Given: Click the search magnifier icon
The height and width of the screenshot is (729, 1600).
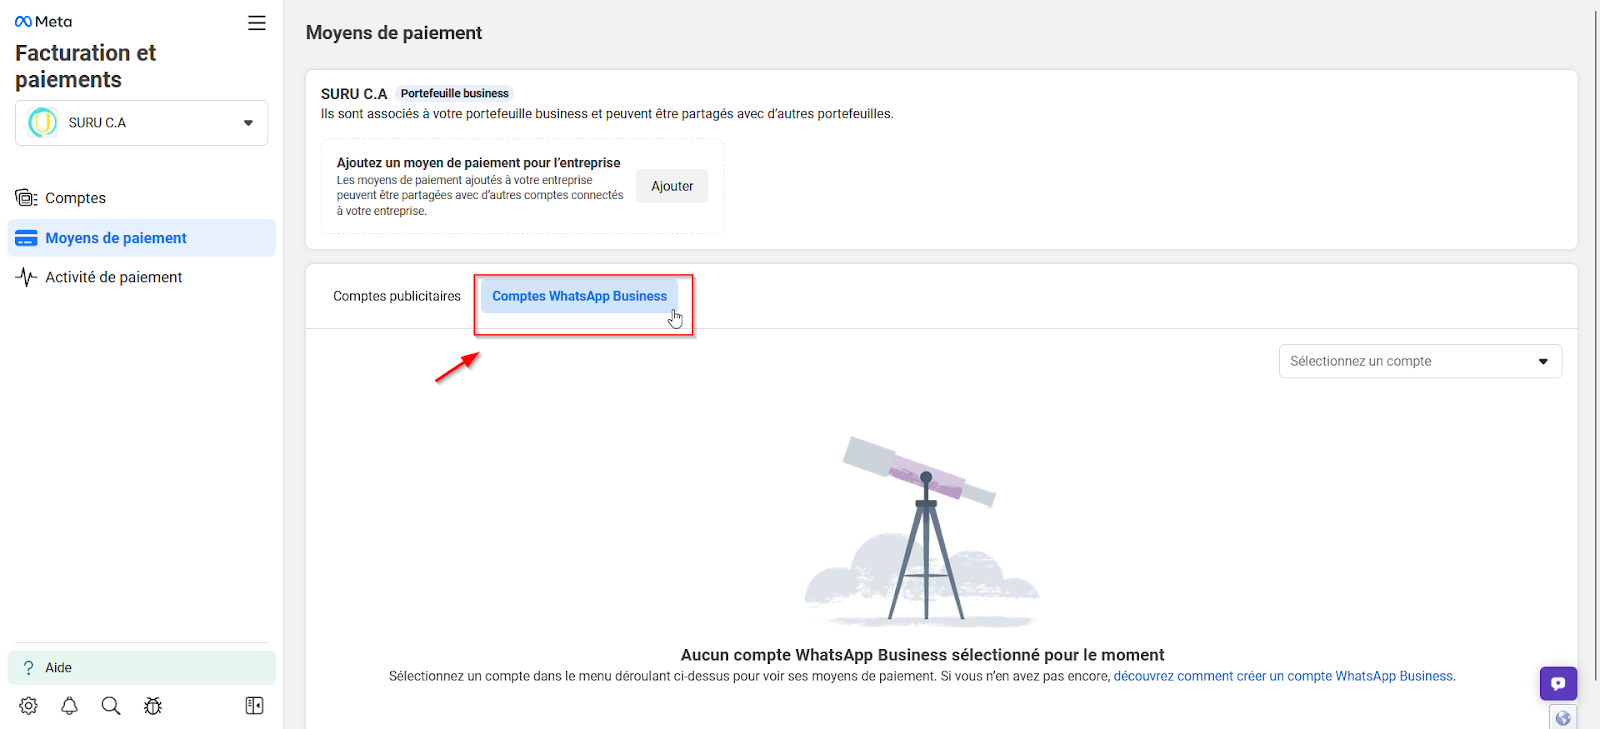Looking at the screenshot, I should [111, 706].
